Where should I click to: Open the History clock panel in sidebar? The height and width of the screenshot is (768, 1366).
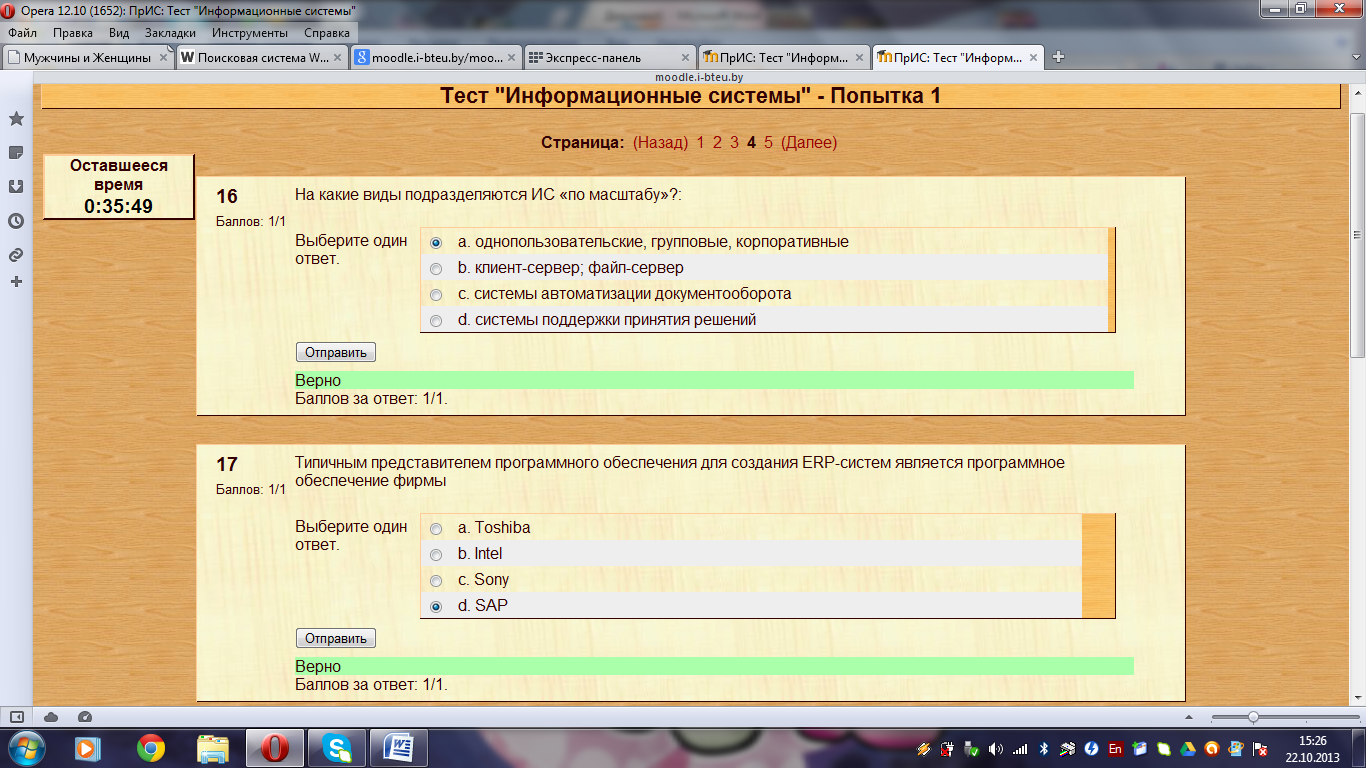16,221
